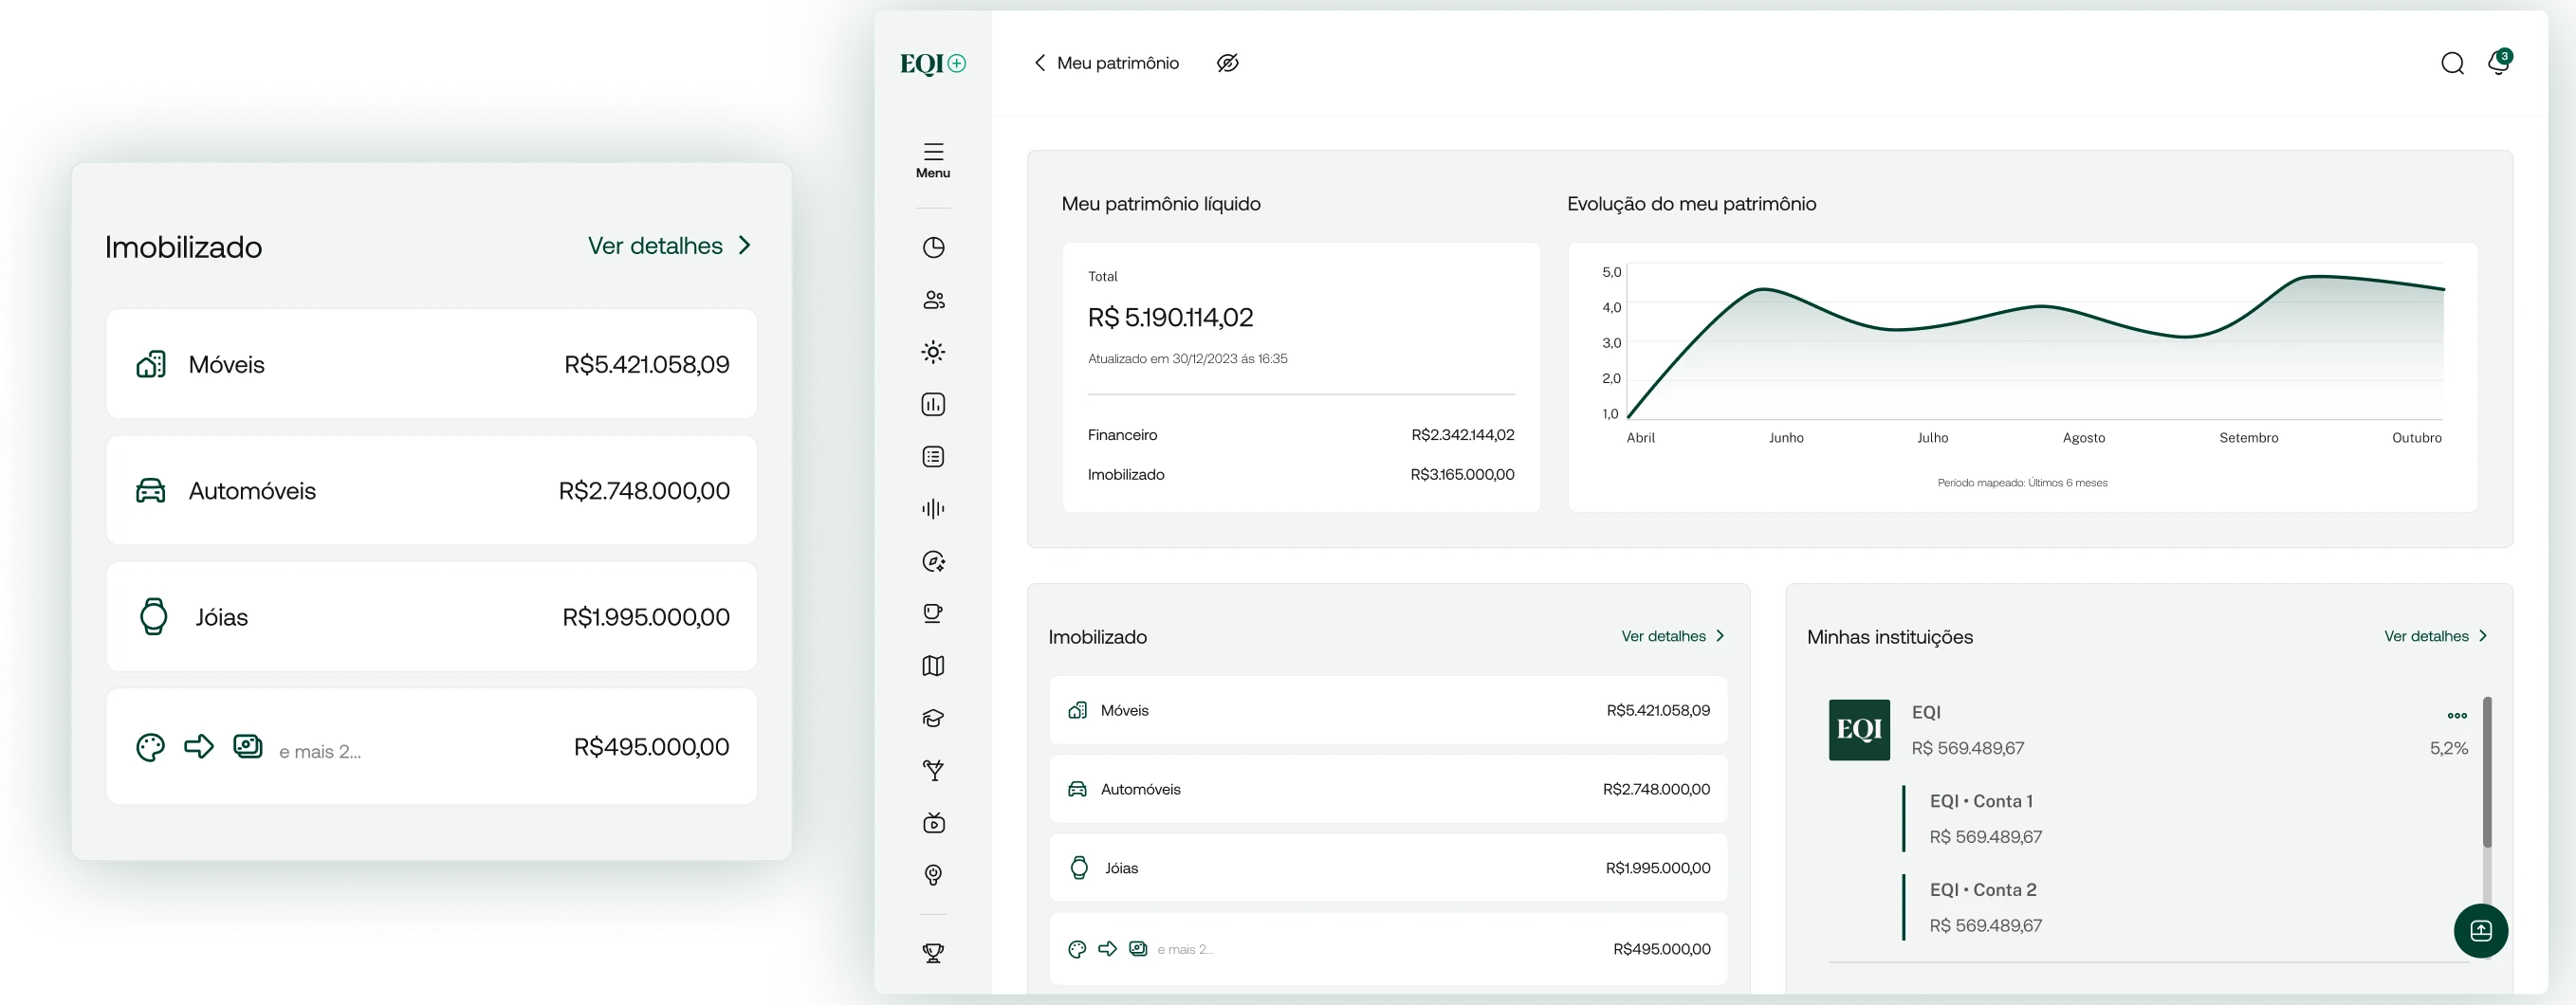
Task: Open the compass with sparkles sidebar icon
Action: pos(933,561)
